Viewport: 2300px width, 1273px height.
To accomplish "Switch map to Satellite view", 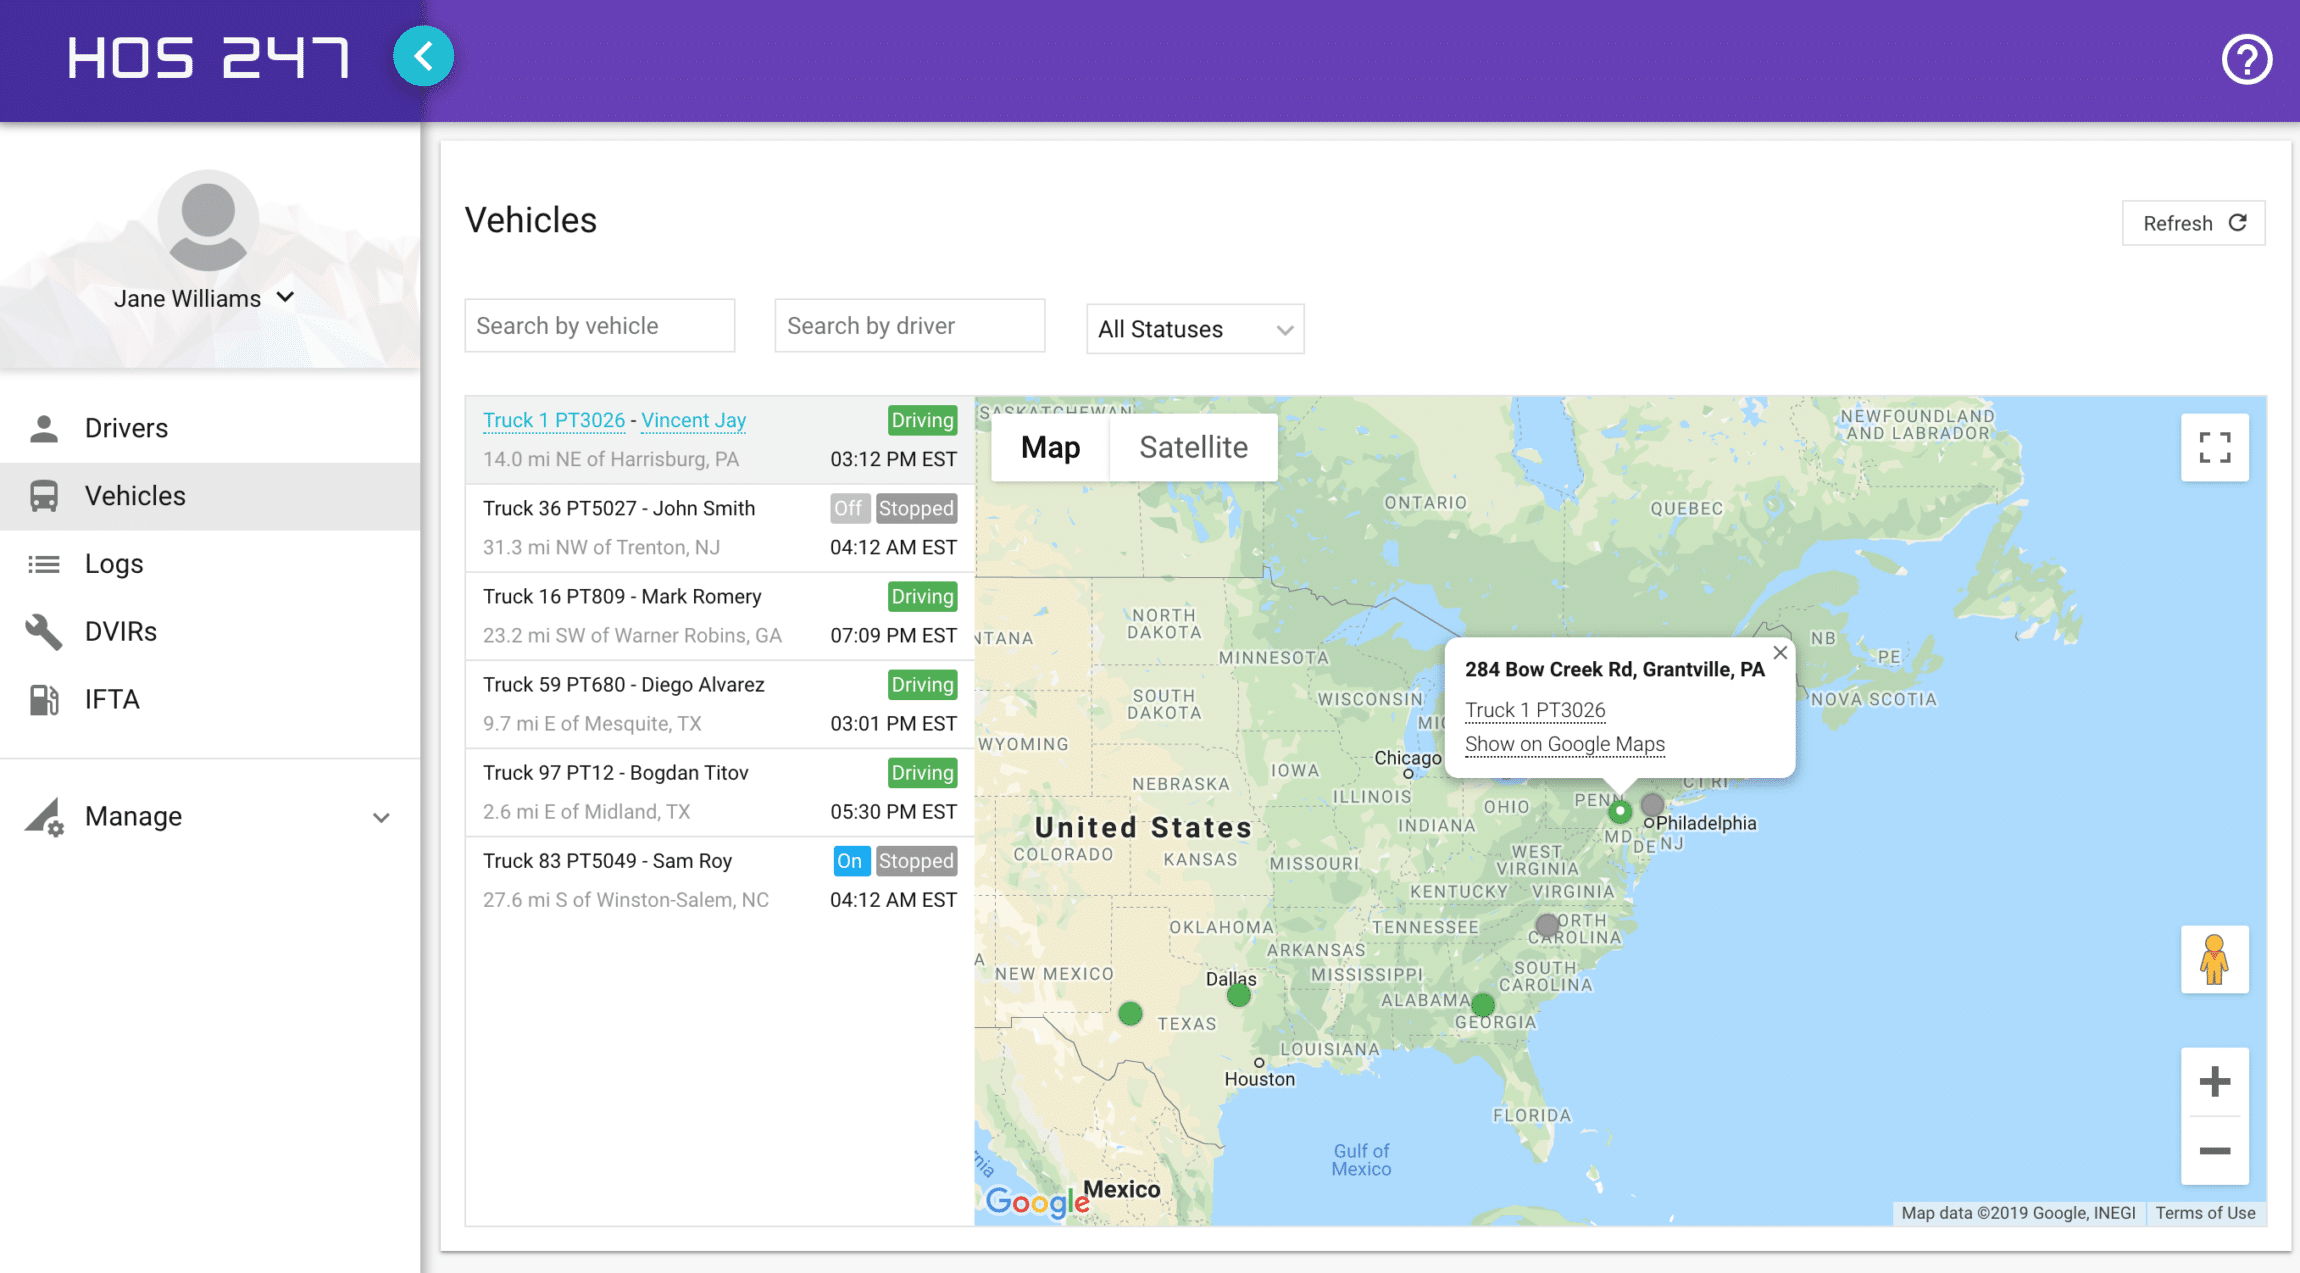I will click(x=1193, y=447).
